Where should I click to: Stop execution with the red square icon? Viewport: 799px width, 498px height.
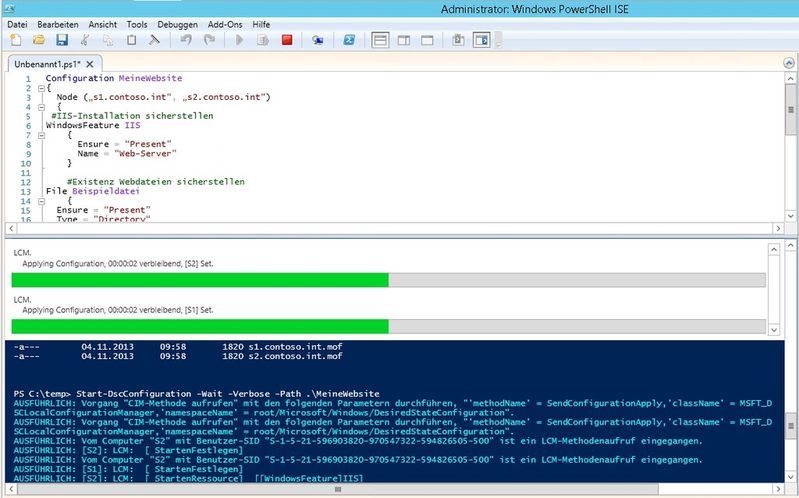point(286,40)
